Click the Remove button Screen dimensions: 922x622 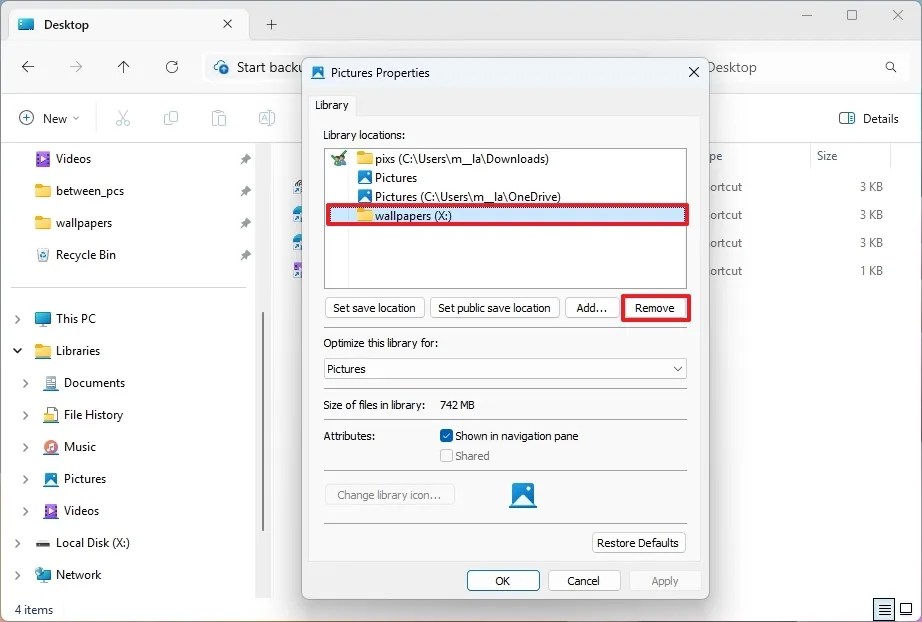(x=655, y=308)
